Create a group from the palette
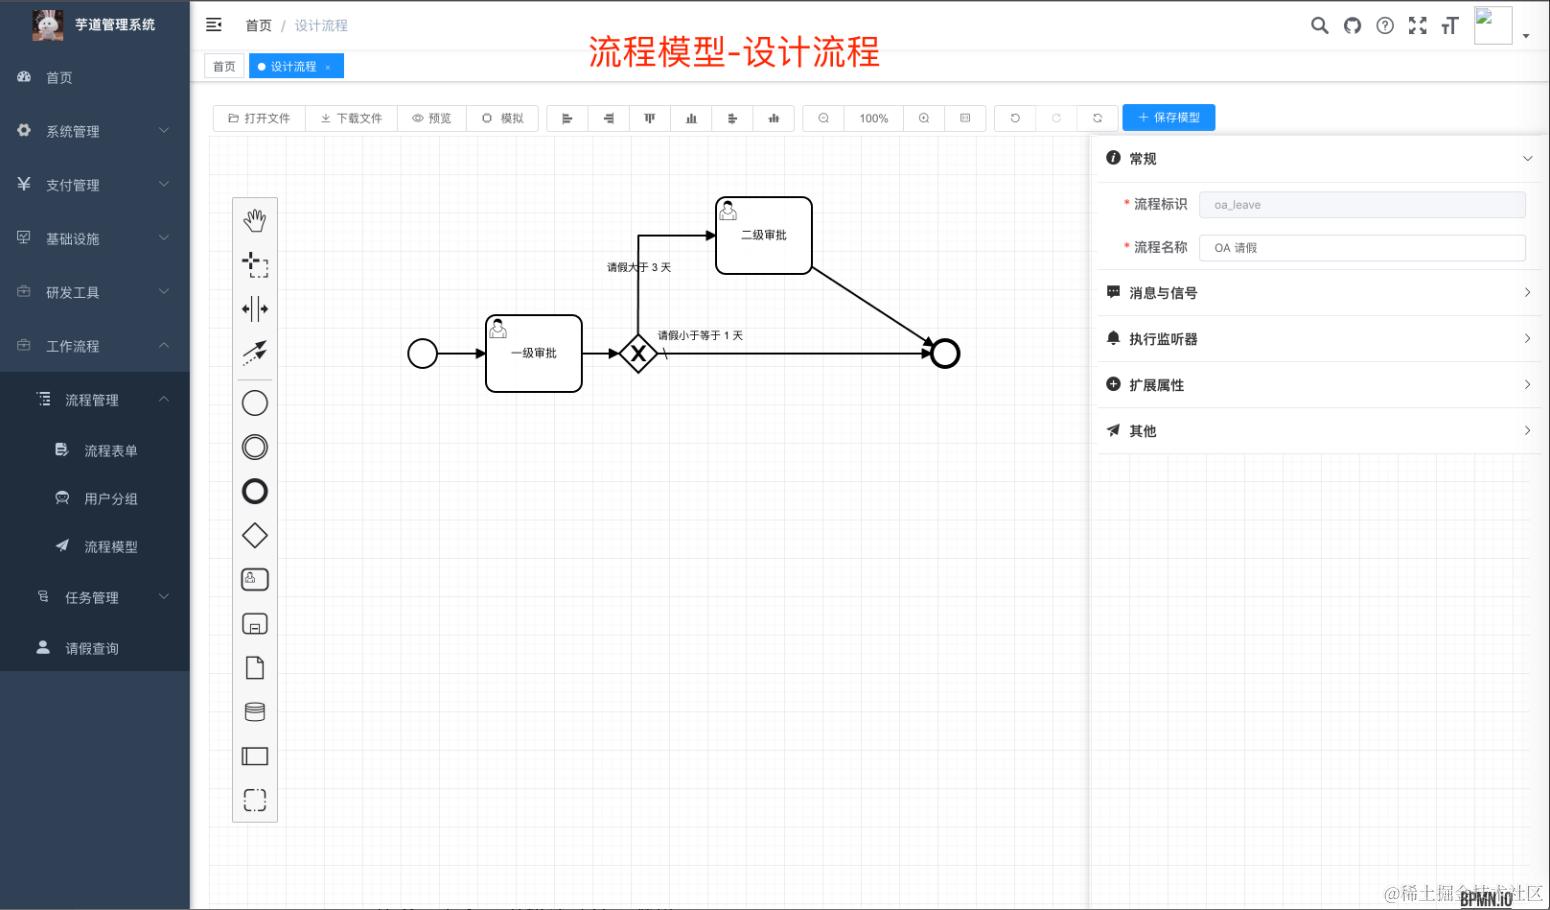The width and height of the screenshot is (1550, 910). [x=255, y=800]
